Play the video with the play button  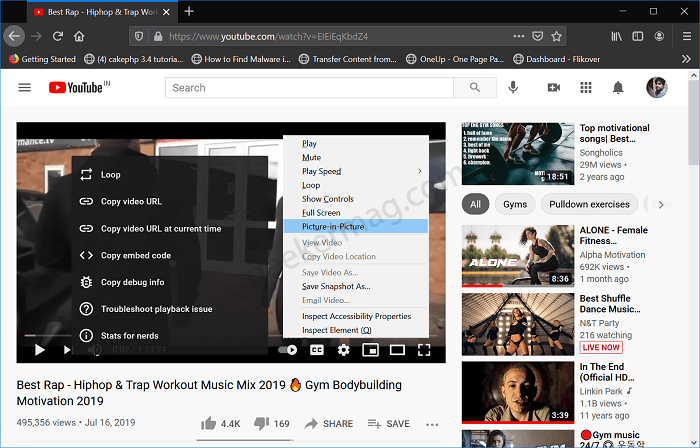pyautogui.click(x=39, y=350)
